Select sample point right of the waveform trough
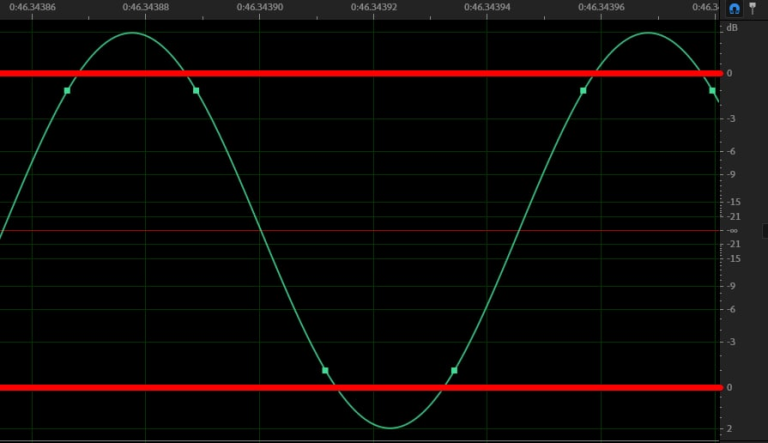The image size is (768, 443). [x=454, y=371]
